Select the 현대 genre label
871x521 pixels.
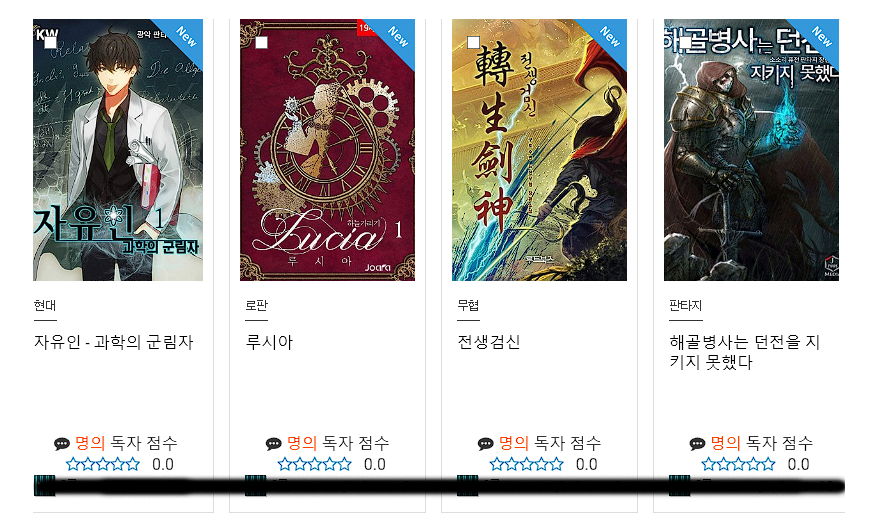44,305
